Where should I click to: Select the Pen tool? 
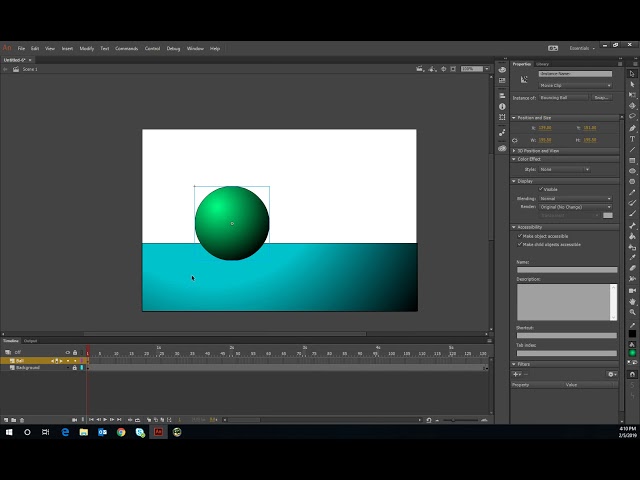(x=632, y=128)
